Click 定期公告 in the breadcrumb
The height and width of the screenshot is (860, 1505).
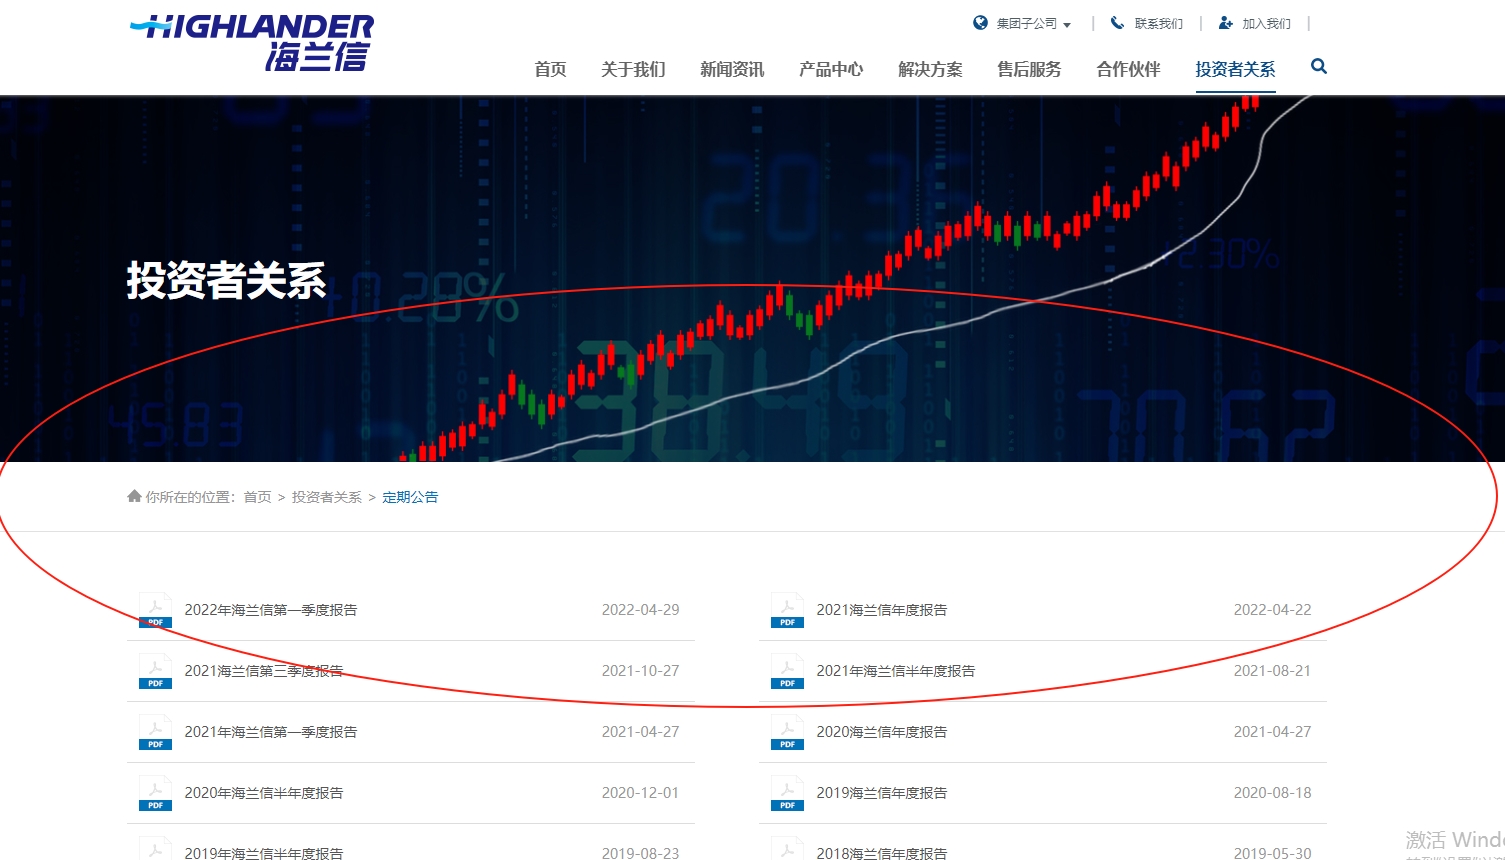(410, 497)
